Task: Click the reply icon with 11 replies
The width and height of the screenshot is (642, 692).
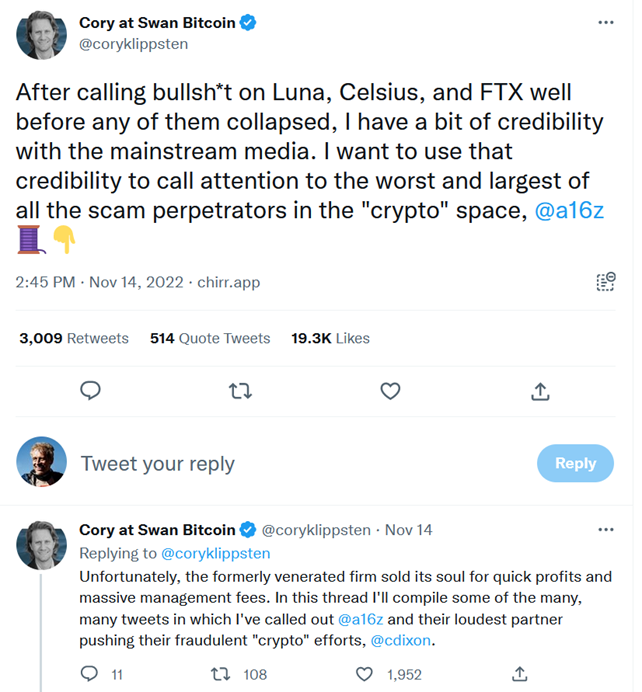Action: [x=90, y=674]
